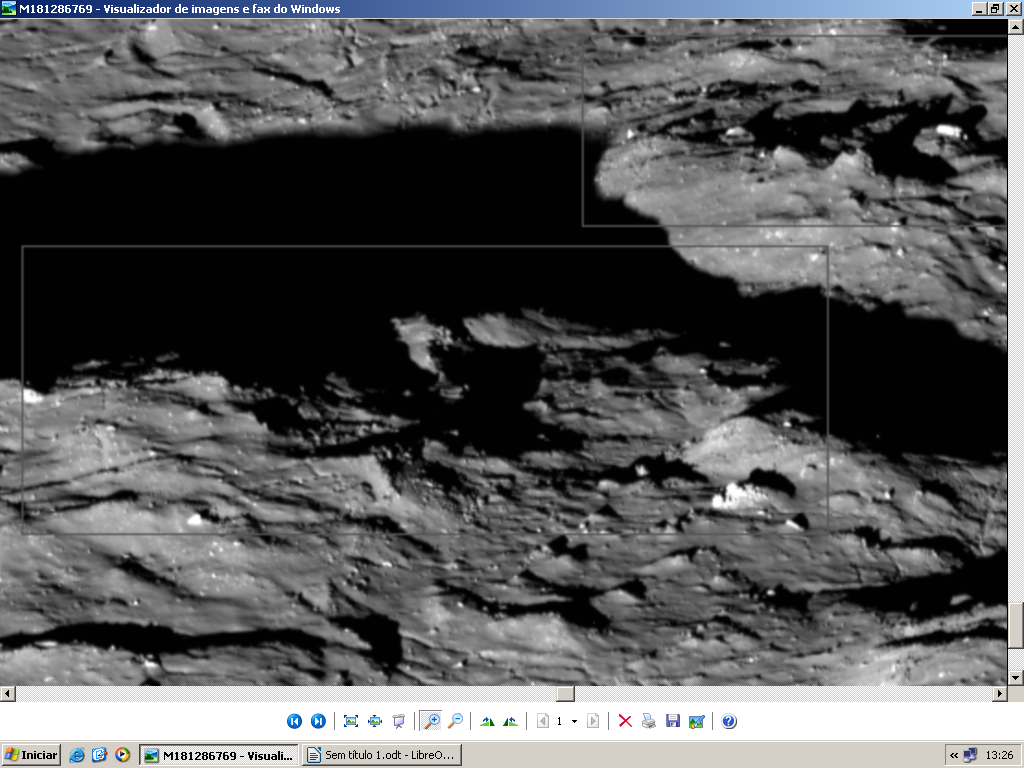Go to the next image

[318, 721]
